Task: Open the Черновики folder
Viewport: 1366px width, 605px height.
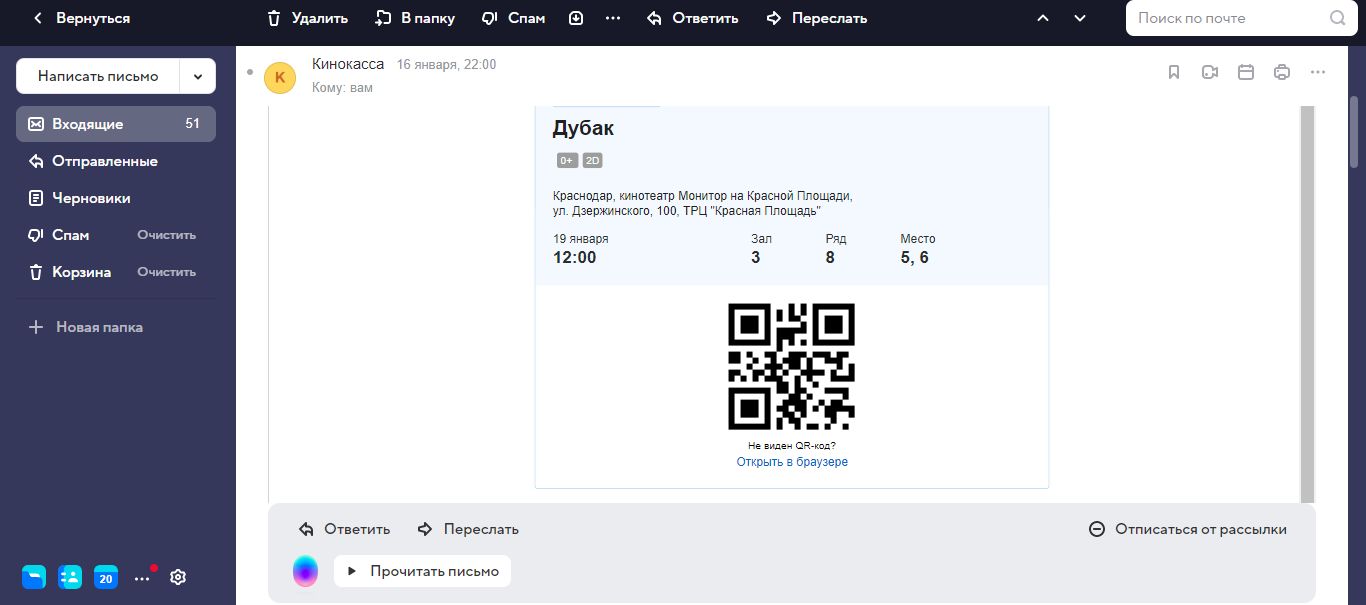Action: pyautogui.click(x=91, y=198)
